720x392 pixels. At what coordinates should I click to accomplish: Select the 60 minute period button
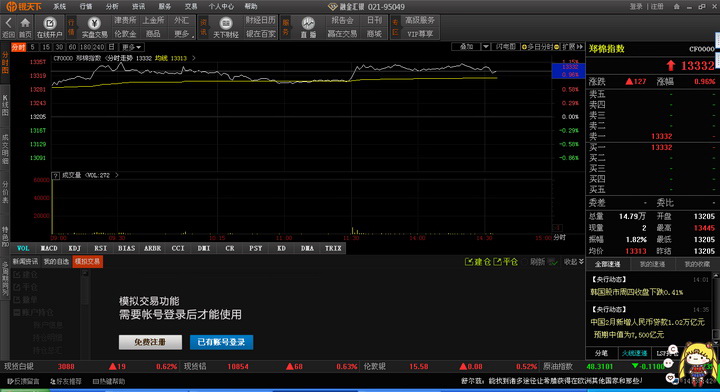click(72, 47)
